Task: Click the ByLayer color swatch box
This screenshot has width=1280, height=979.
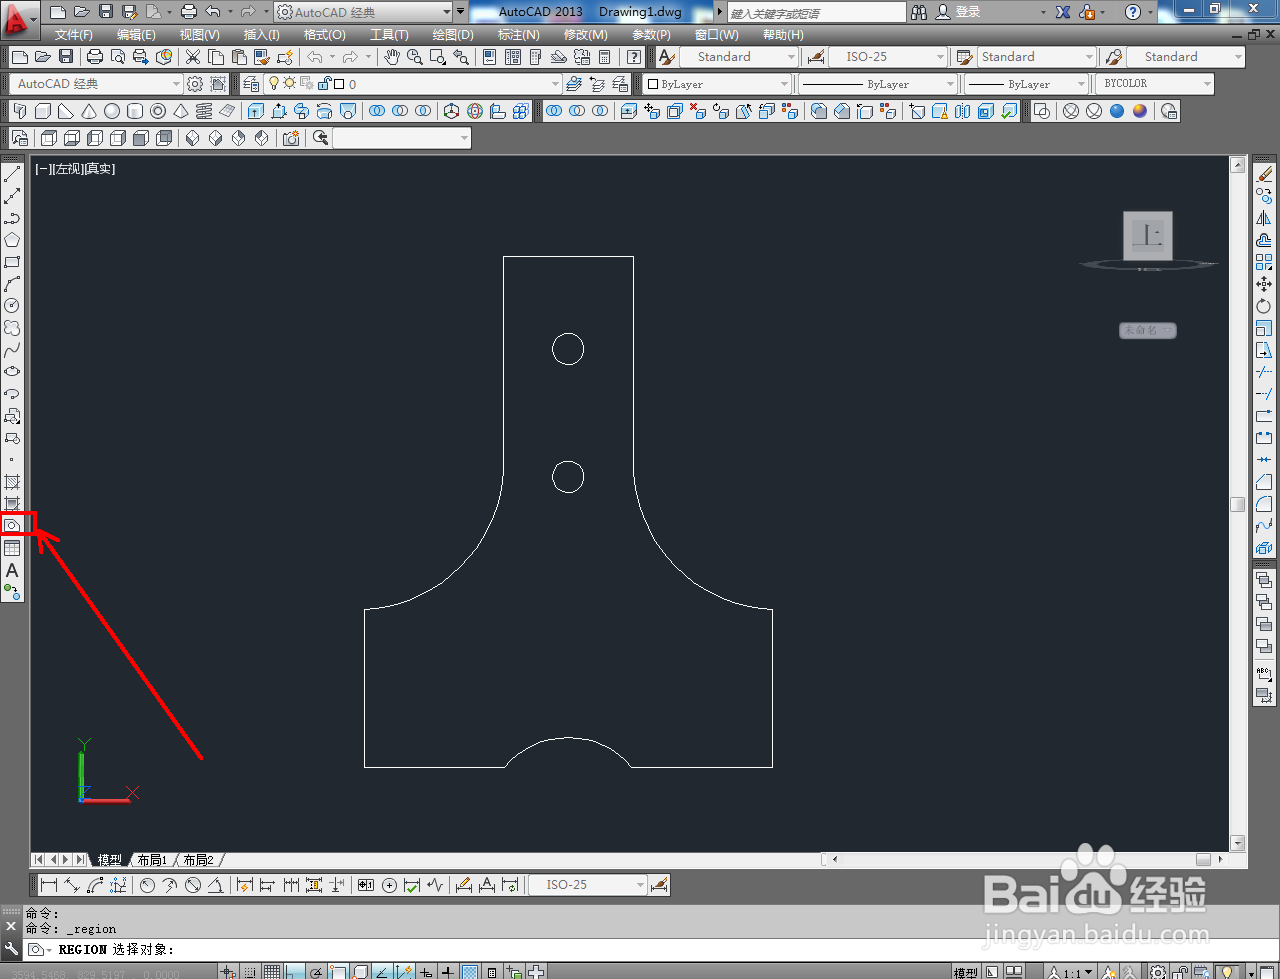Action: 652,84
